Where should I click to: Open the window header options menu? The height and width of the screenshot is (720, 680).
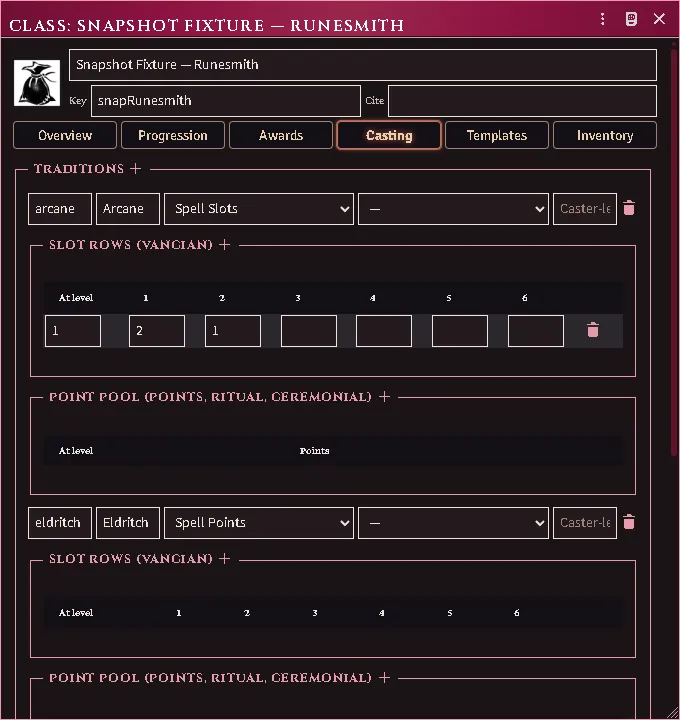point(602,19)
